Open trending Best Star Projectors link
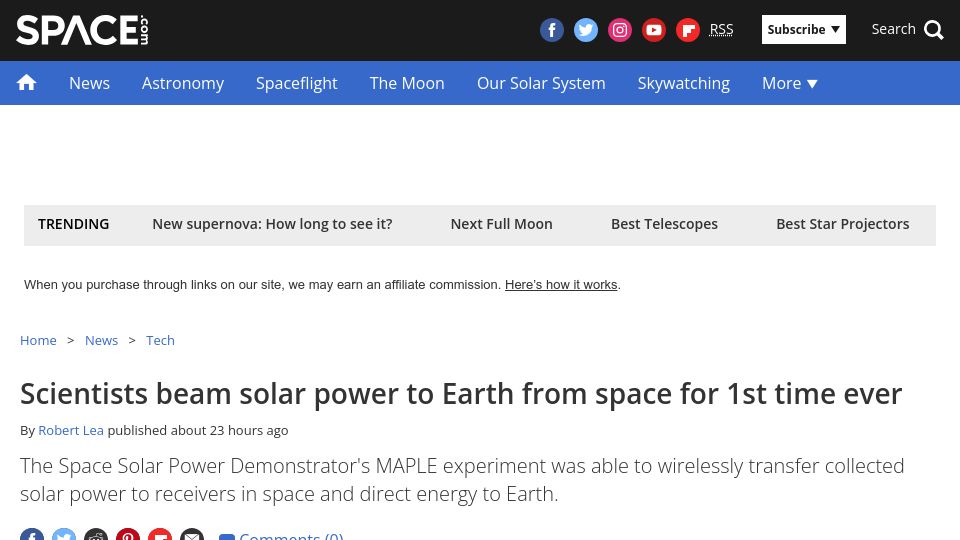This screenshot has height=540, width=960. (842, 224)
